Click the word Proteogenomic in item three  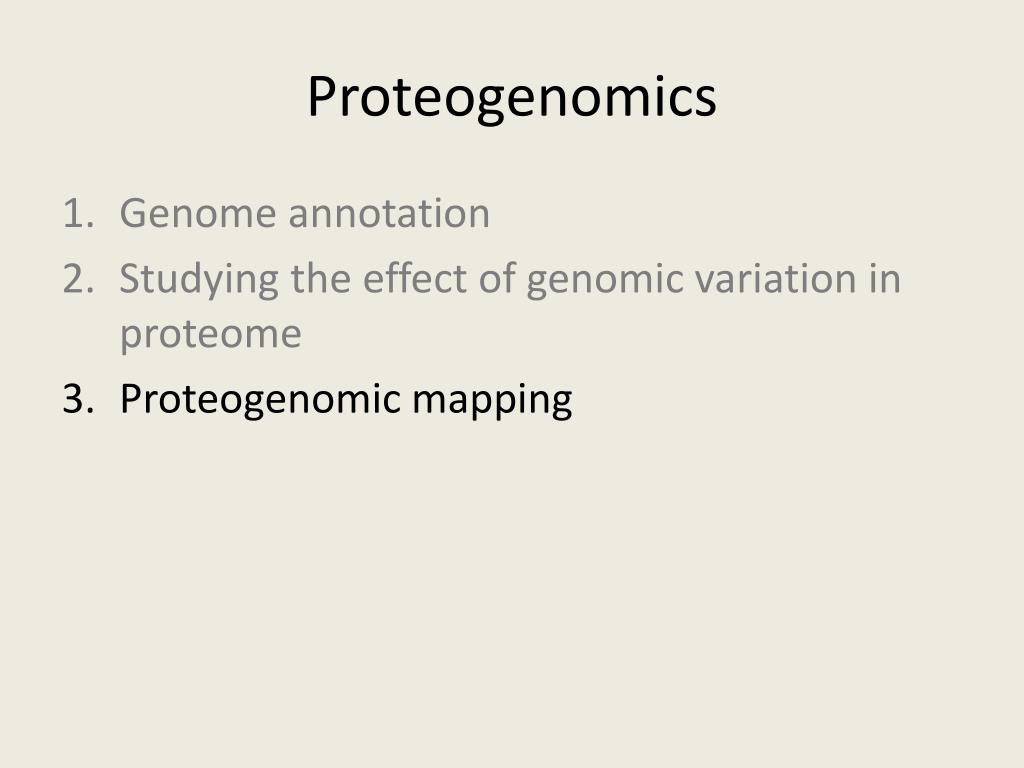coord(260,400)
